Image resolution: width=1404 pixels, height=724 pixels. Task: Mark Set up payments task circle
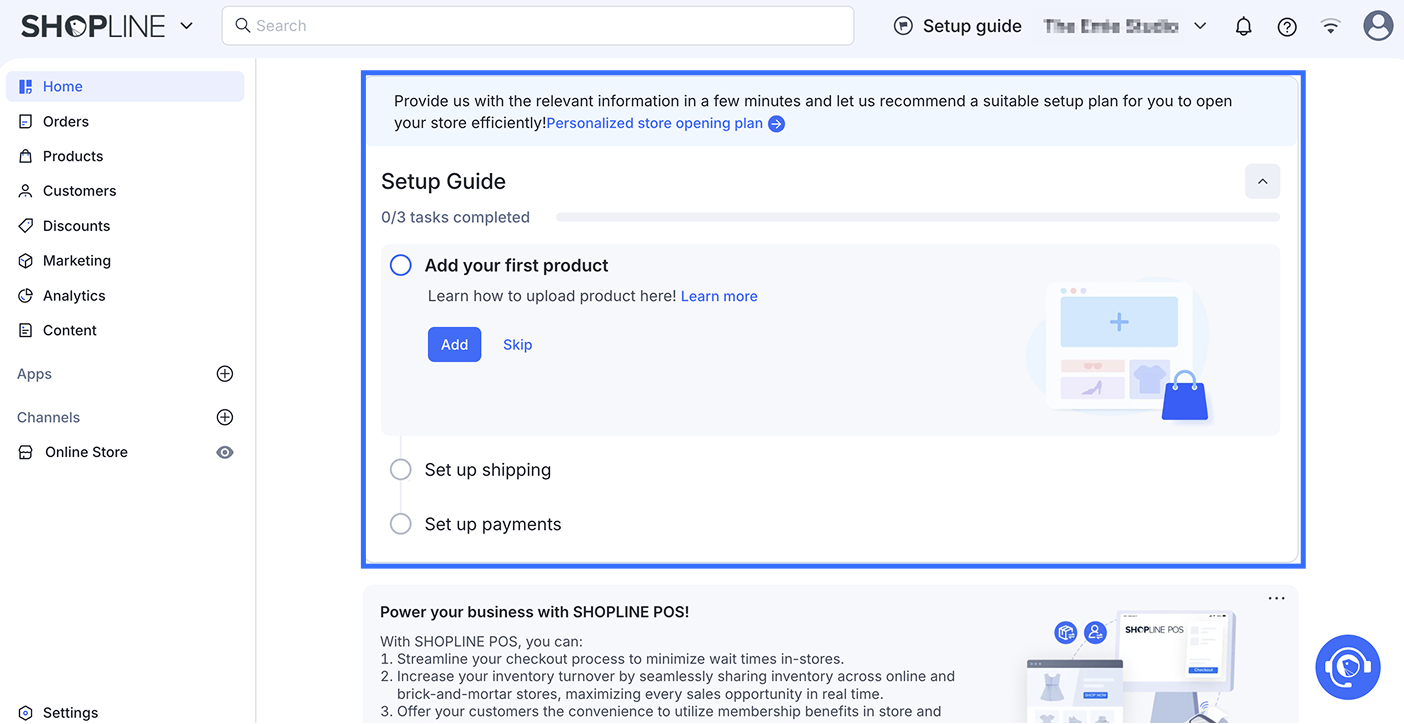click(401, 524)
